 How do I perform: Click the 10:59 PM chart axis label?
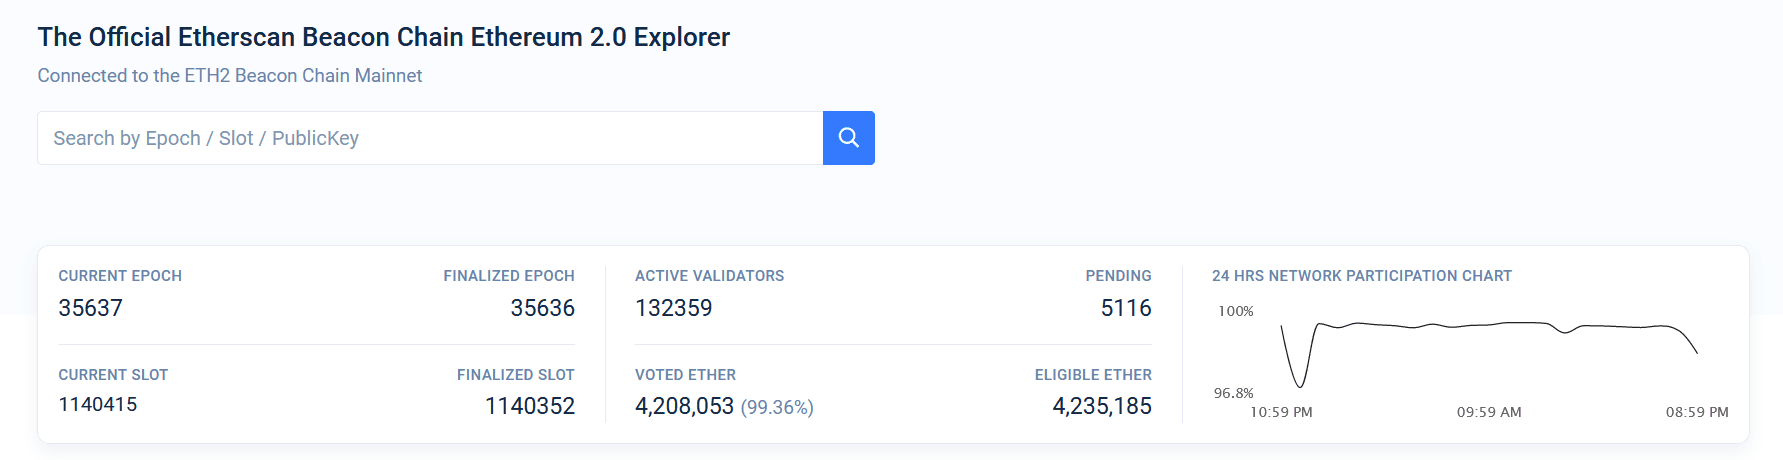pos(1281,412)
